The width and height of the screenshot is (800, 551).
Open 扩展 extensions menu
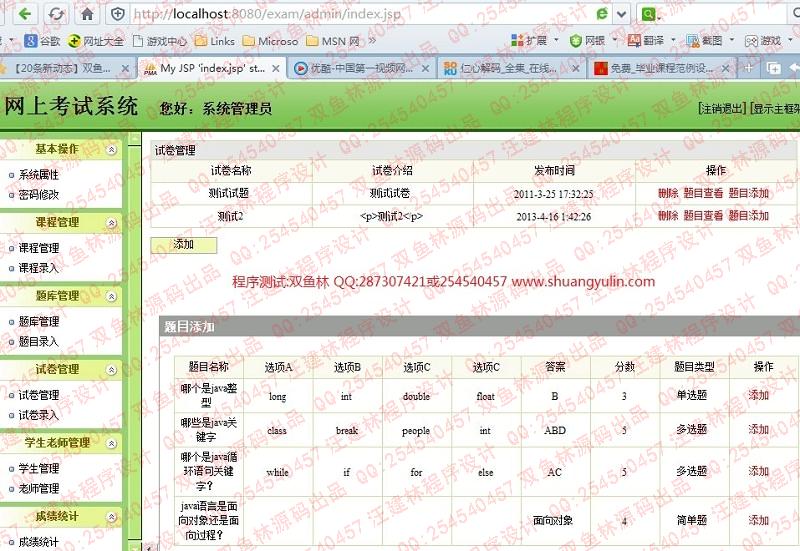[x=535, y=40]
